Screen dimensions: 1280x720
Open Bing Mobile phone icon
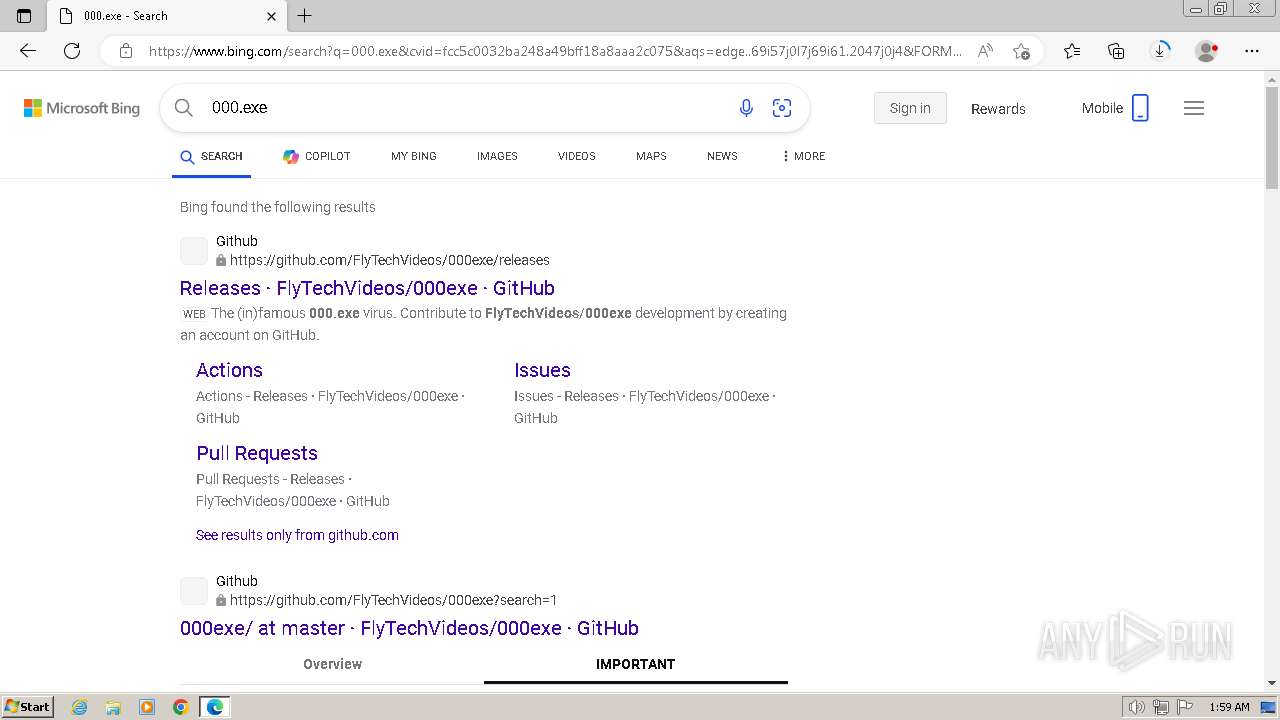(1140, 108)
